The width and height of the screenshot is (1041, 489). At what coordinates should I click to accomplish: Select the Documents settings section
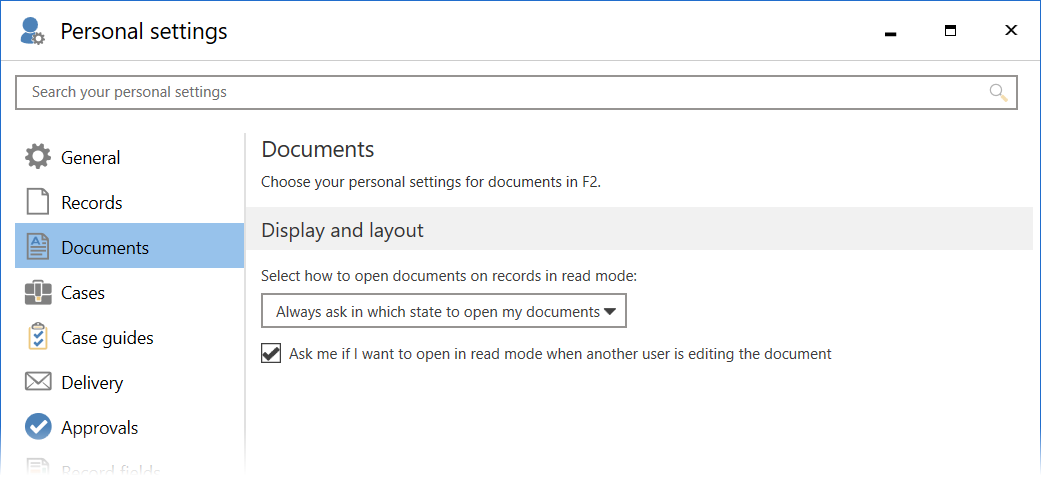[x=129, y=246]
